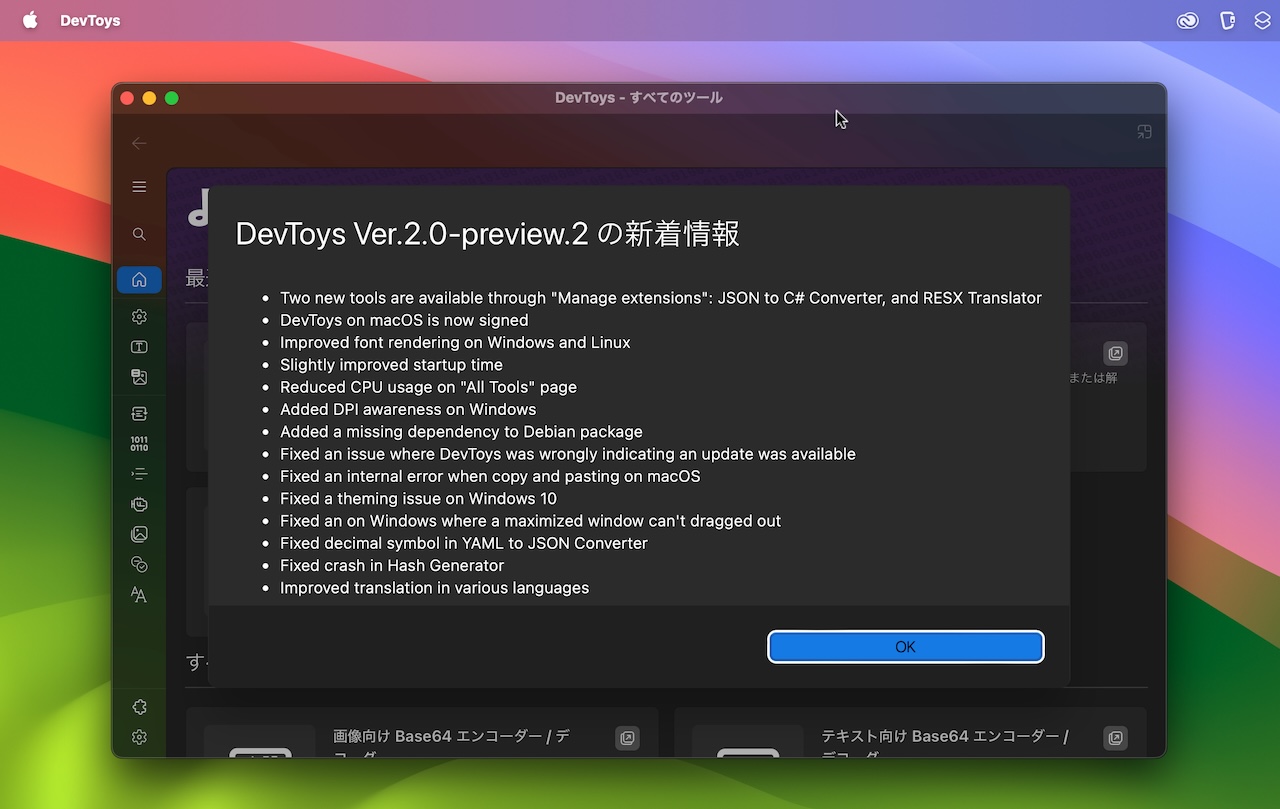Open the テキスト向け Base64 エンコーダー card

click(x=910, y=732)
